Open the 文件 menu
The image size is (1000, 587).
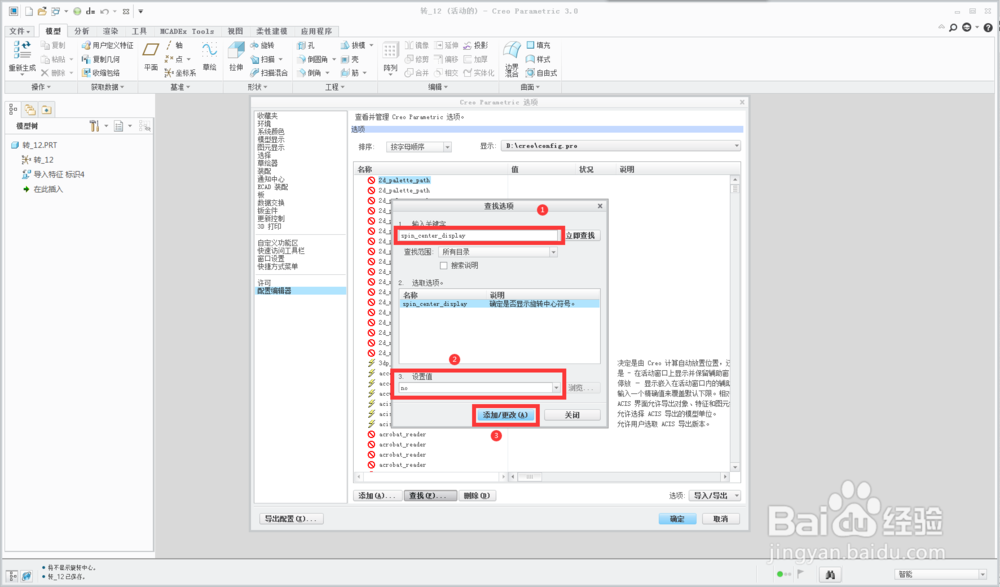click(x=20, y=31)
